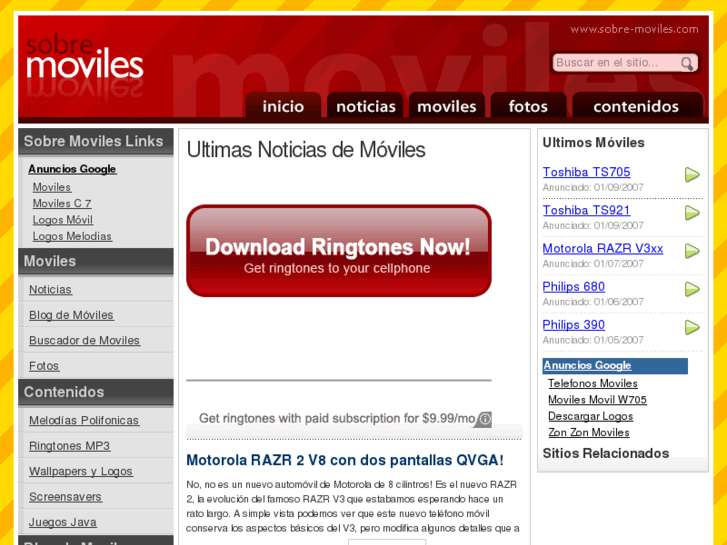727x545 pixels.
Task: Click ringtones paid subscription ad text
Action: point(337,418)
